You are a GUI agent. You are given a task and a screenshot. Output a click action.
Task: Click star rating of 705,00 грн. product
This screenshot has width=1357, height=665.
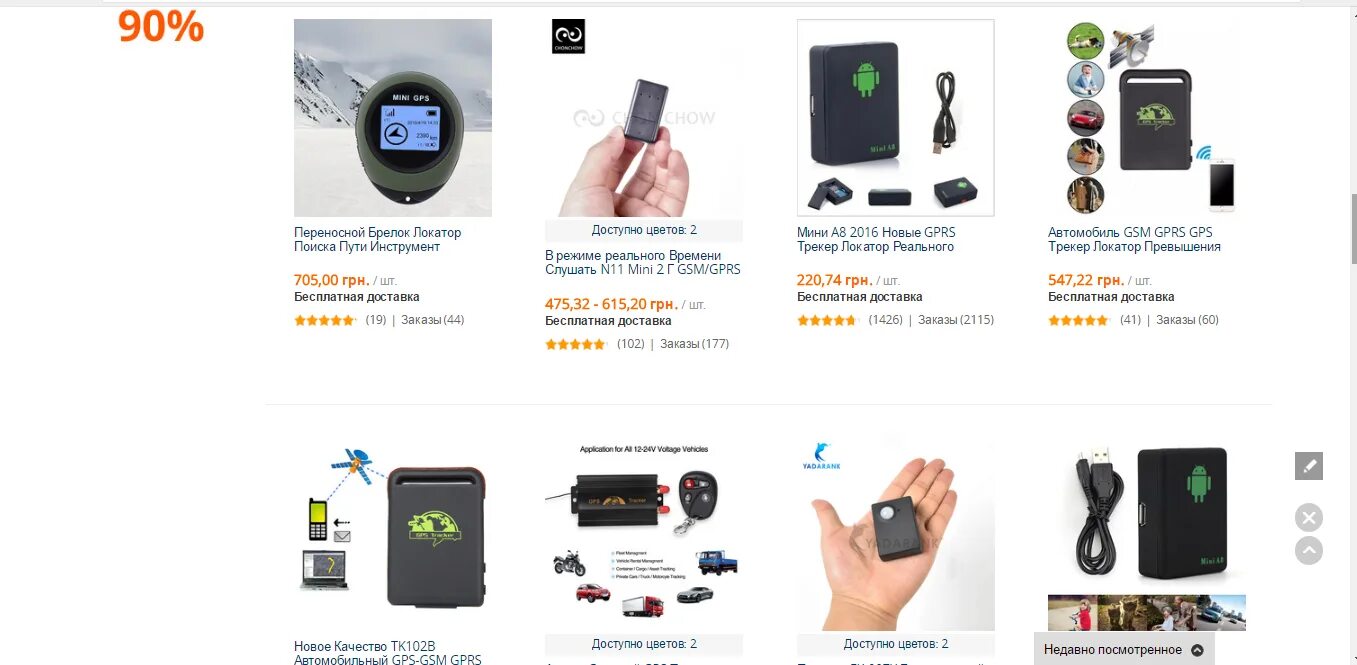[325, 320]
